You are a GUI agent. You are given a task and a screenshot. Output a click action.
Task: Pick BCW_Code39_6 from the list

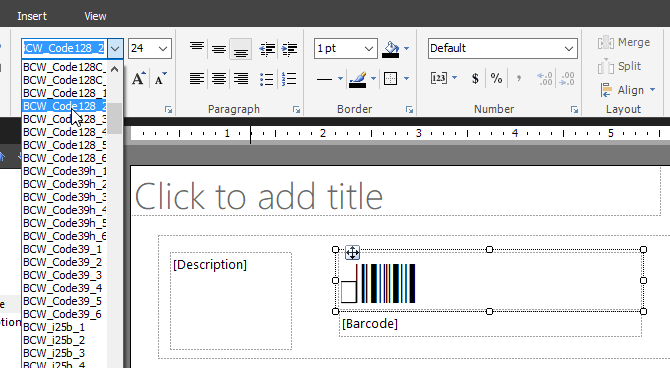64,314
